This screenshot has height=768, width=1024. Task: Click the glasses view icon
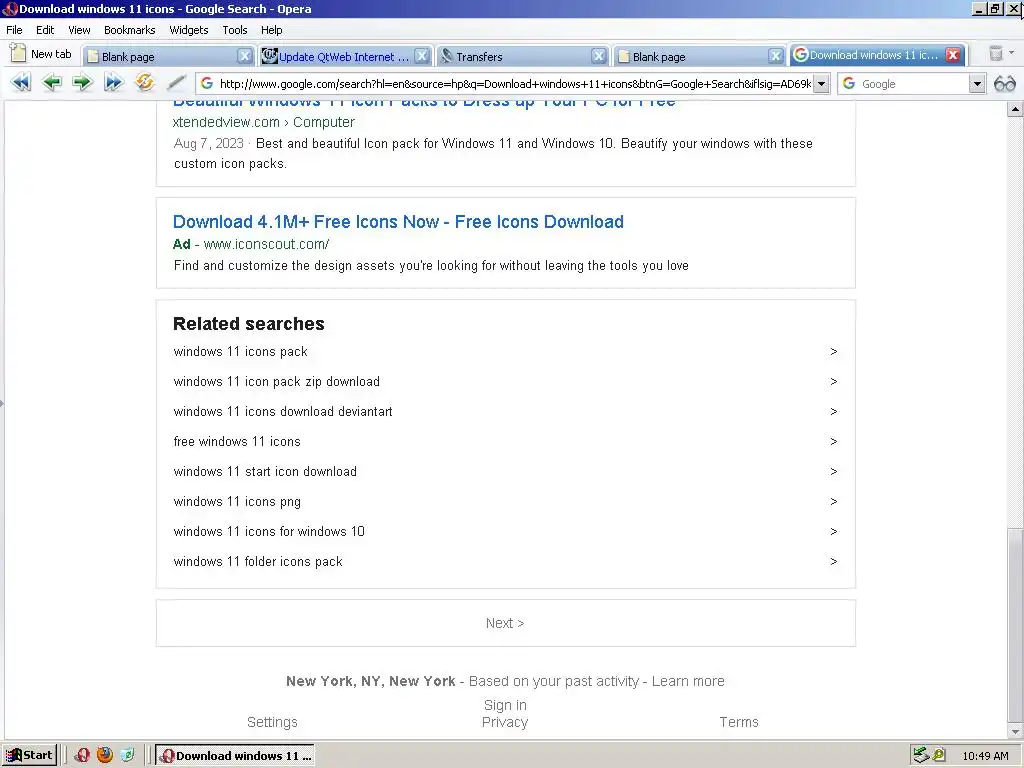click(1004, 84)
